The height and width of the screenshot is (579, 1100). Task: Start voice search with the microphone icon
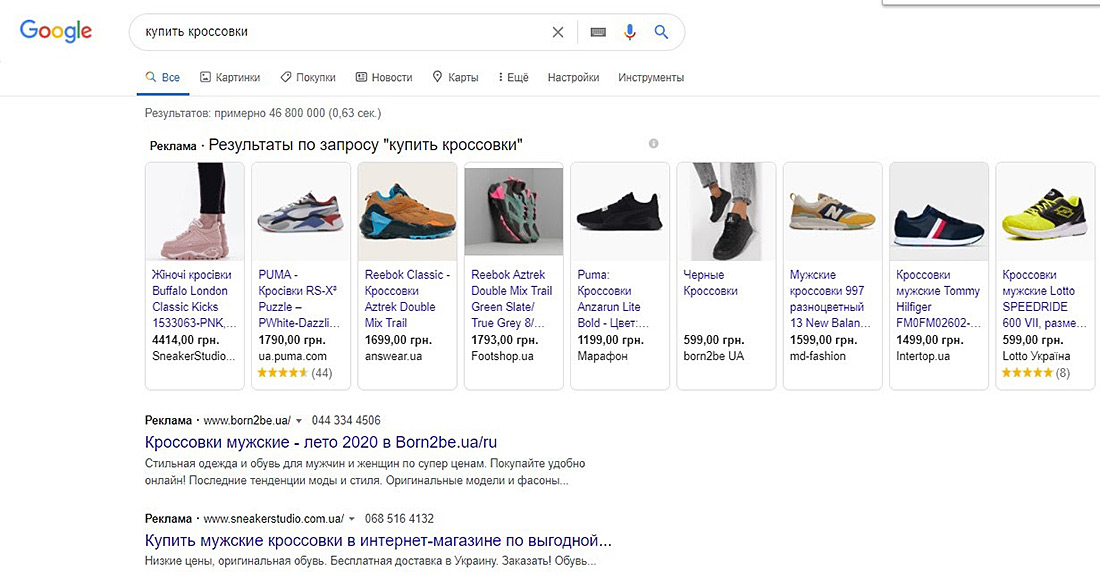630,32
